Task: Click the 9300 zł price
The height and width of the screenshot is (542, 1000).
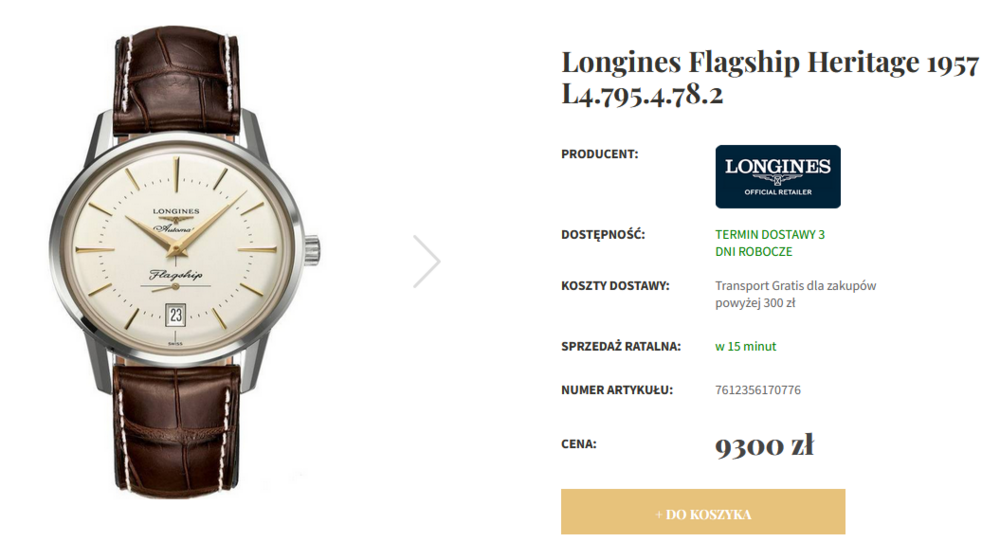Action: click(764, 444)
